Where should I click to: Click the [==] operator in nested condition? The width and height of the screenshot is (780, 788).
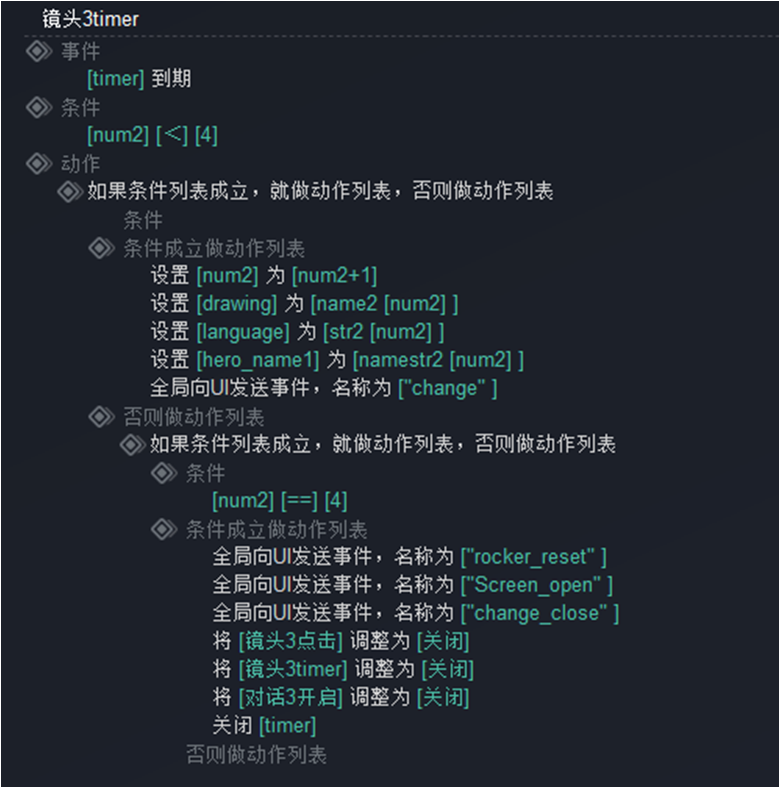tap(299, 501)
